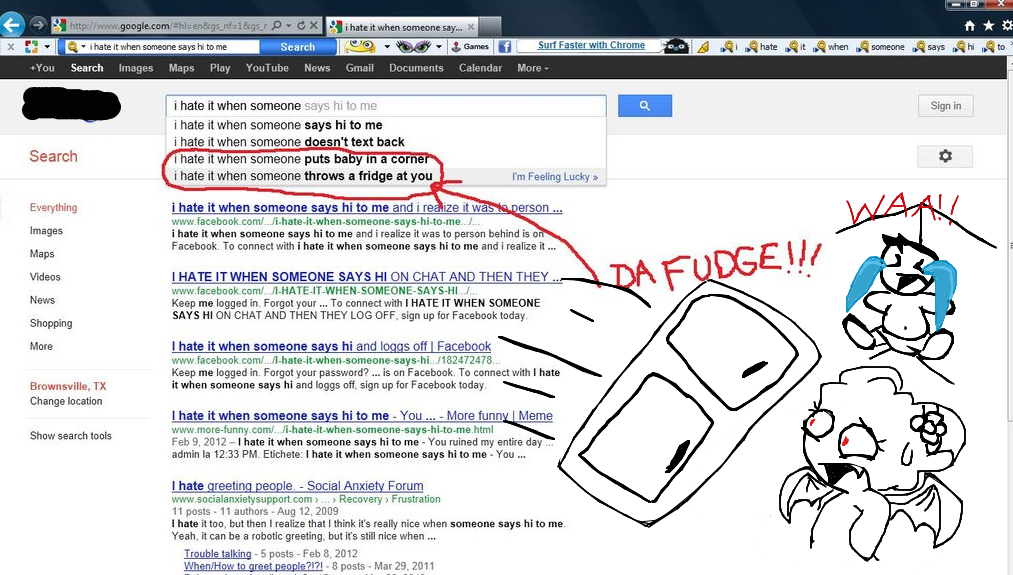Filter results by News in left sidebar

pos(42,300)
